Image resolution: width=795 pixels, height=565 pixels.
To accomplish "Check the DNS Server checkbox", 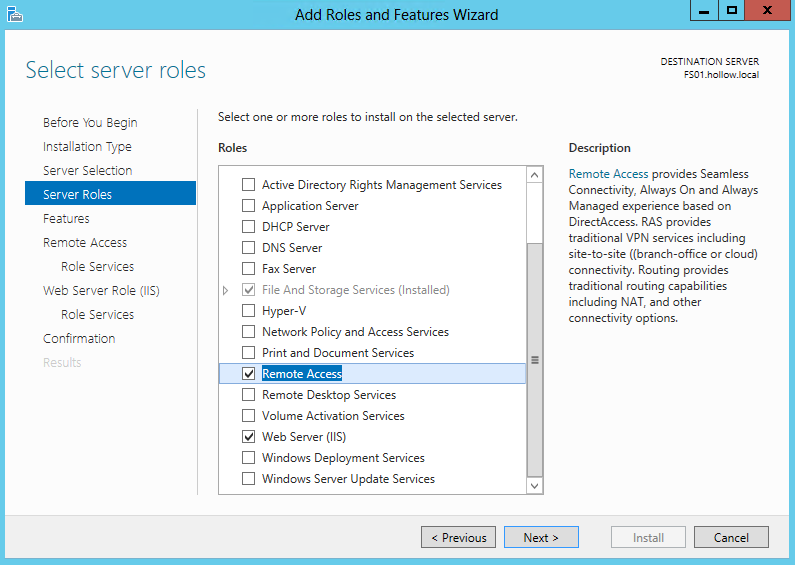I will [x=249, y=248].
